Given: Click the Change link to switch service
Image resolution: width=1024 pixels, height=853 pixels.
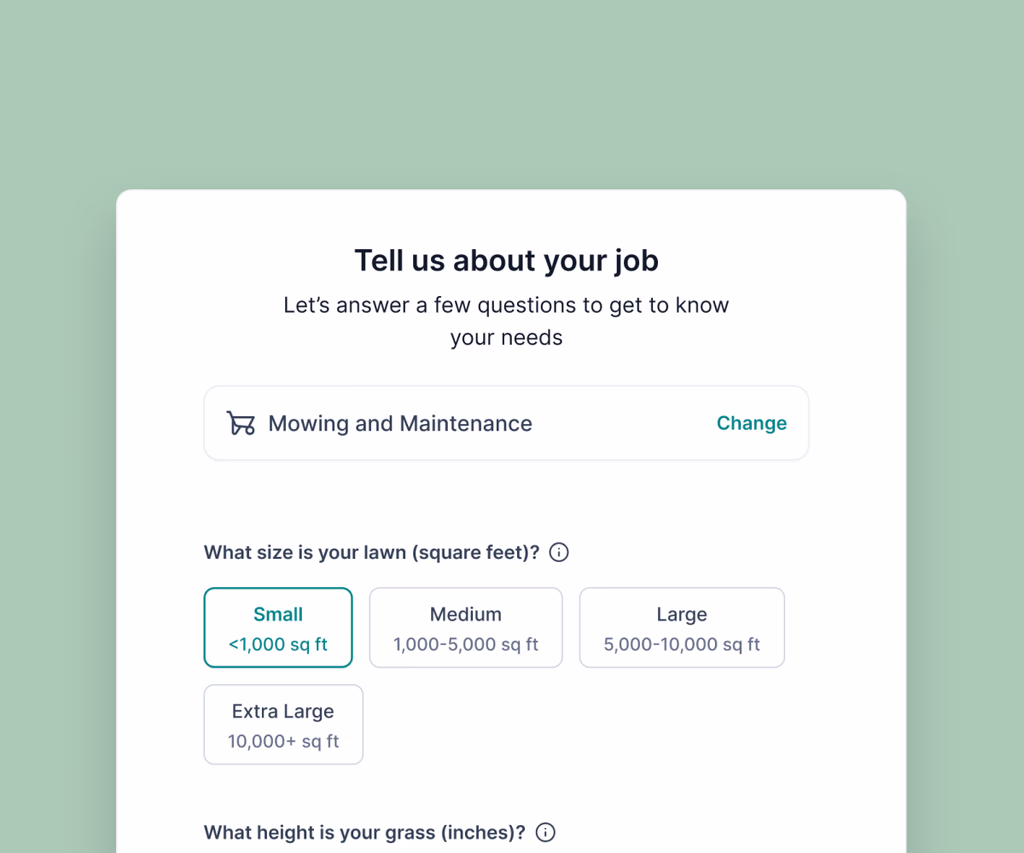Looking at the screenshot, I should coord(751,423).
